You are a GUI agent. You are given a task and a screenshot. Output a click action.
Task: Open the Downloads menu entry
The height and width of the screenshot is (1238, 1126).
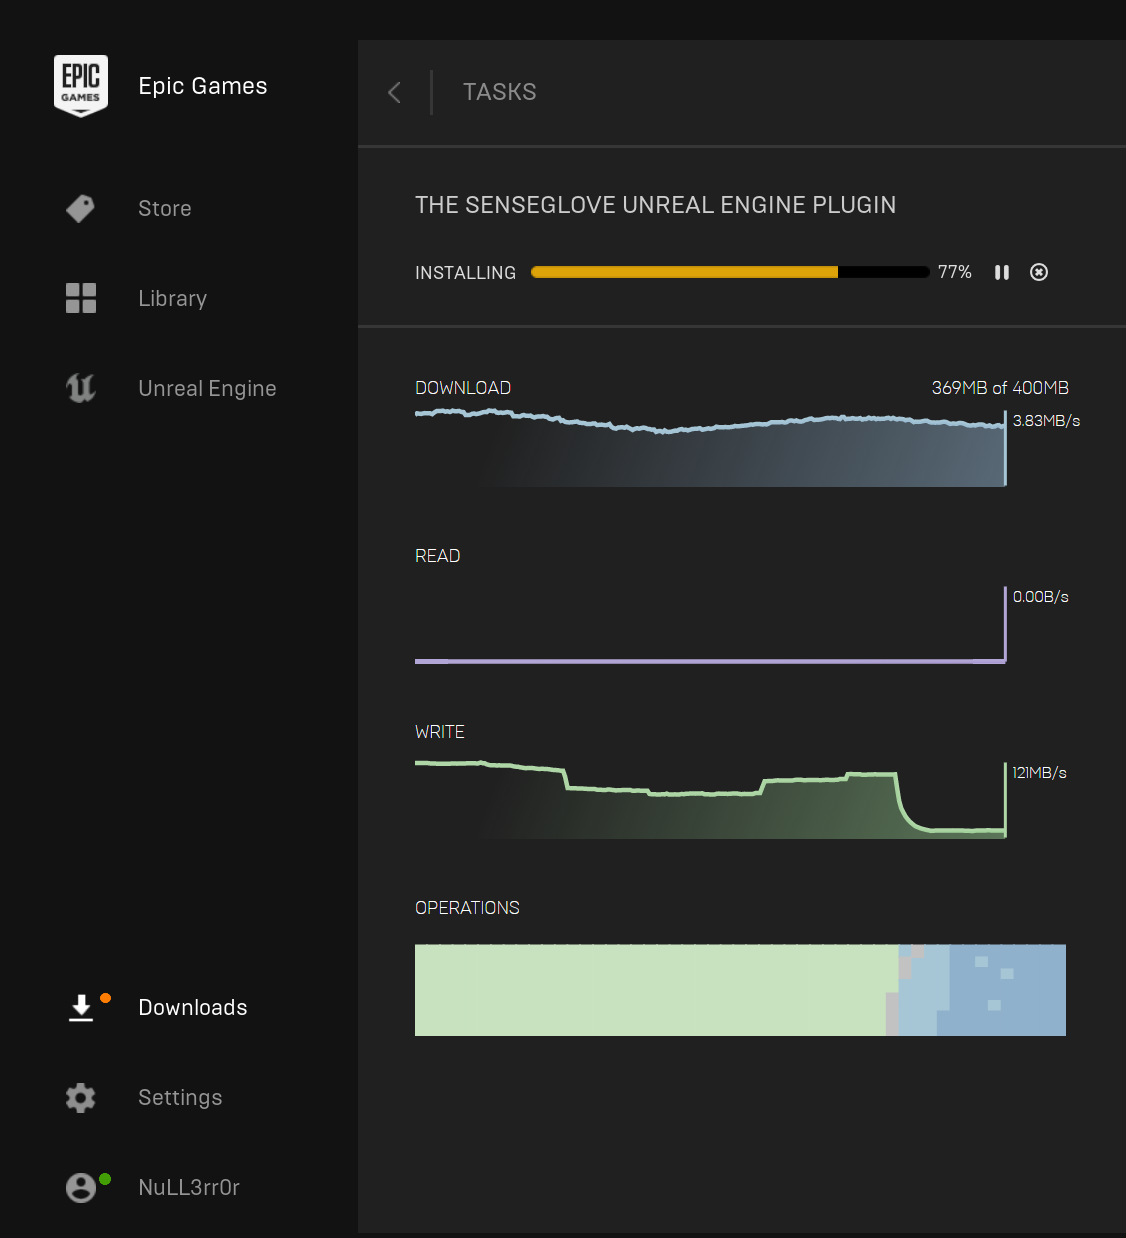pos(192,1008)
